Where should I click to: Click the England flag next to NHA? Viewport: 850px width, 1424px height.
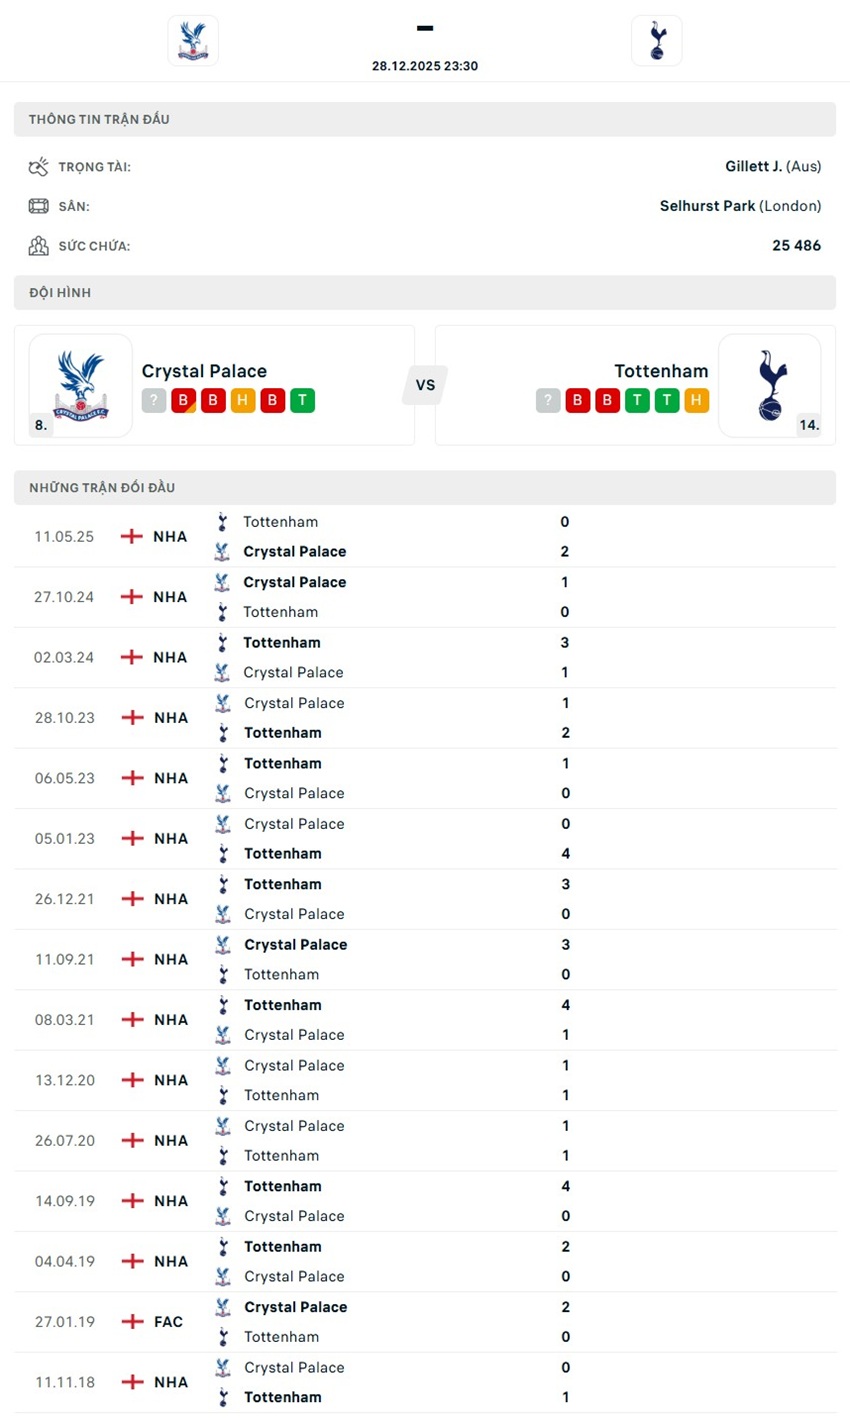tap(131, 536)
